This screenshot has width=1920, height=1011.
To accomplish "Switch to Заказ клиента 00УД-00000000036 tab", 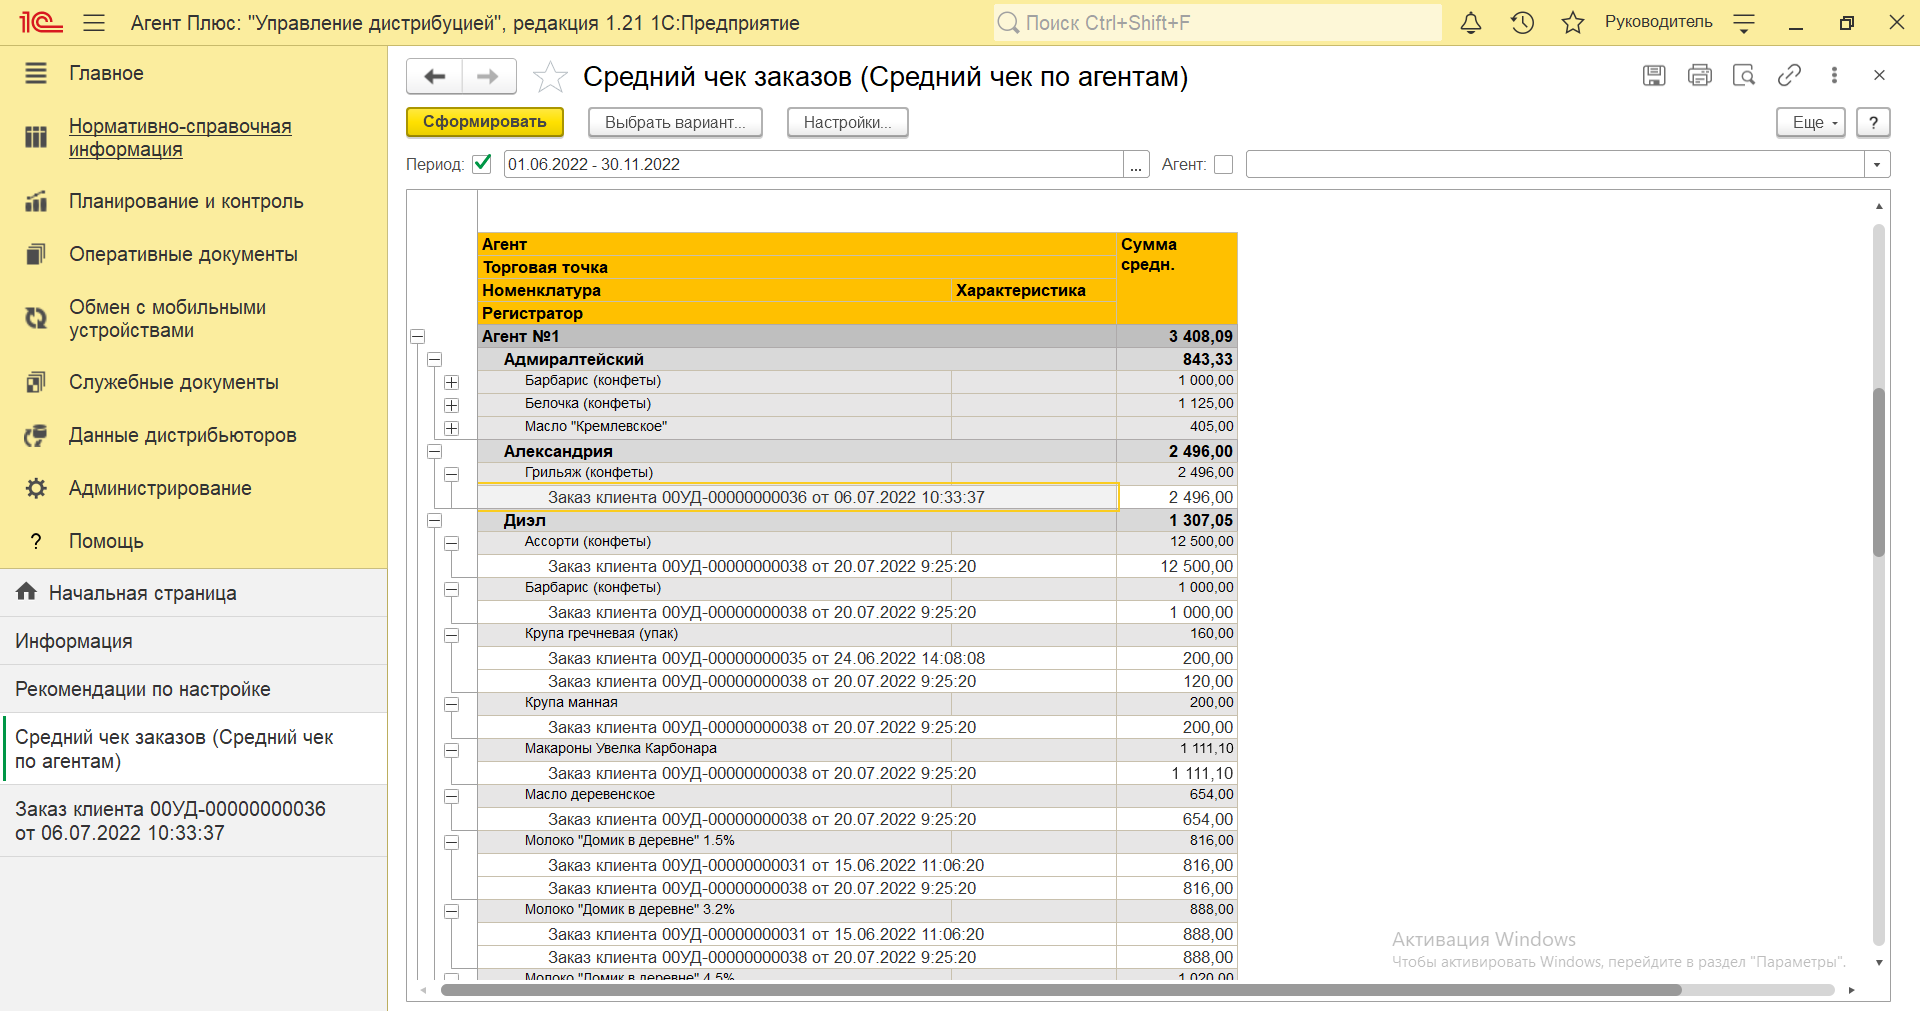I will pos(193,821).
